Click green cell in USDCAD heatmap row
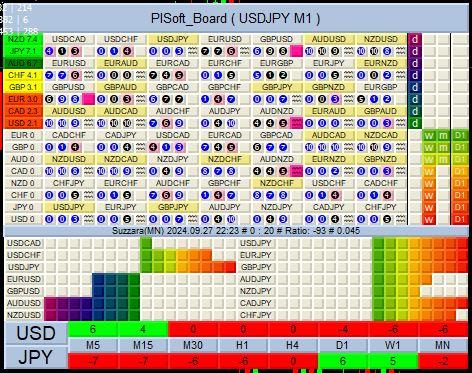The width and height of the screenshot is (472, 373). tap(146, 243)
